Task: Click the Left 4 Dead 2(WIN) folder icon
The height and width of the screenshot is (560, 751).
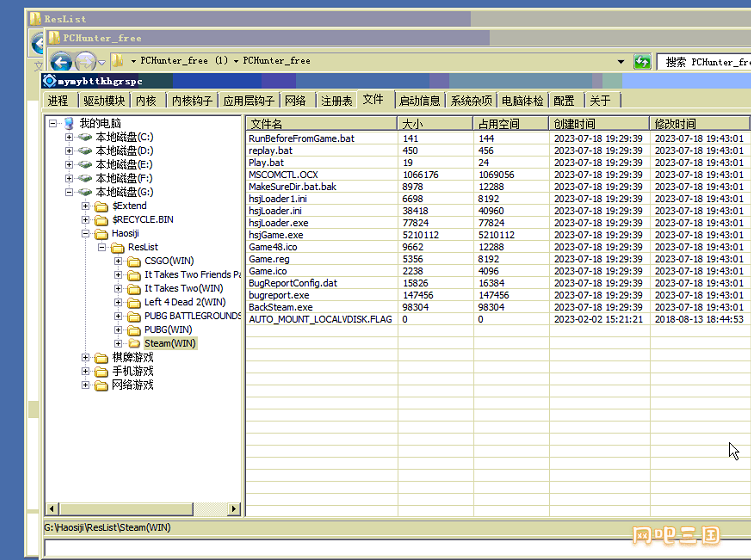Action: (x=134, y=303)
